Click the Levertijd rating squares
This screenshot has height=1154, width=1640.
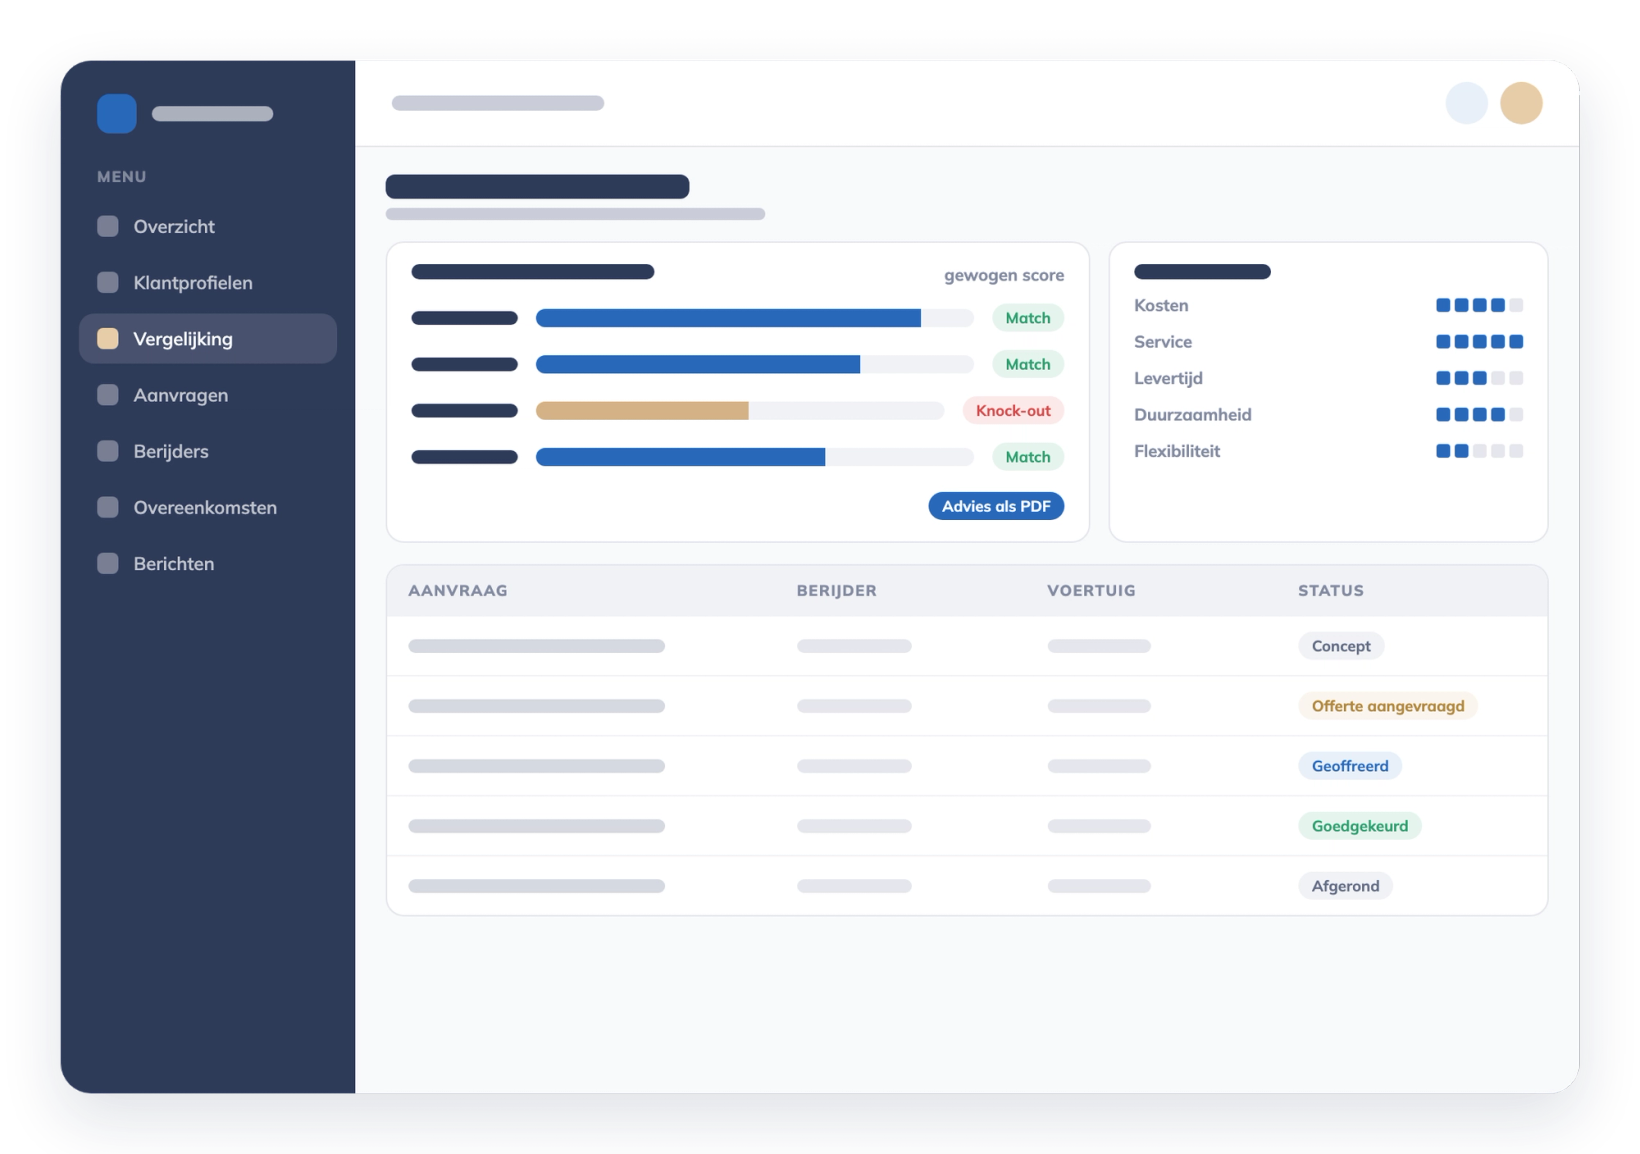1479,378
